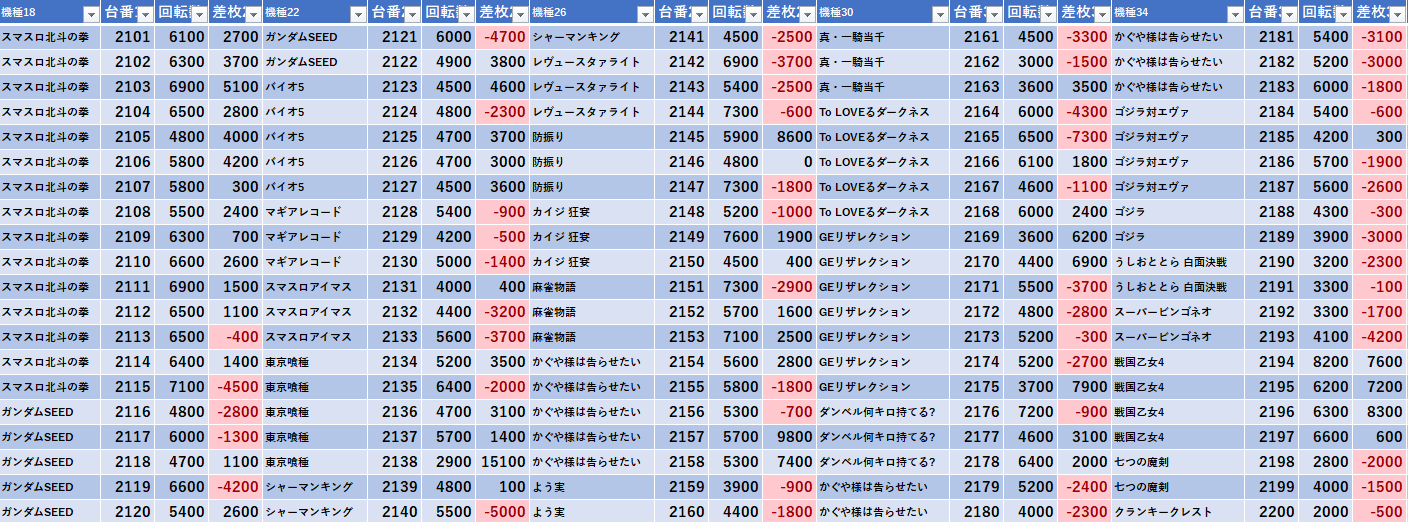The image size is (1408, 522).
Task: Open 回転 filter arrow in the 機種26 group
Action: click(x=753, y=14)
